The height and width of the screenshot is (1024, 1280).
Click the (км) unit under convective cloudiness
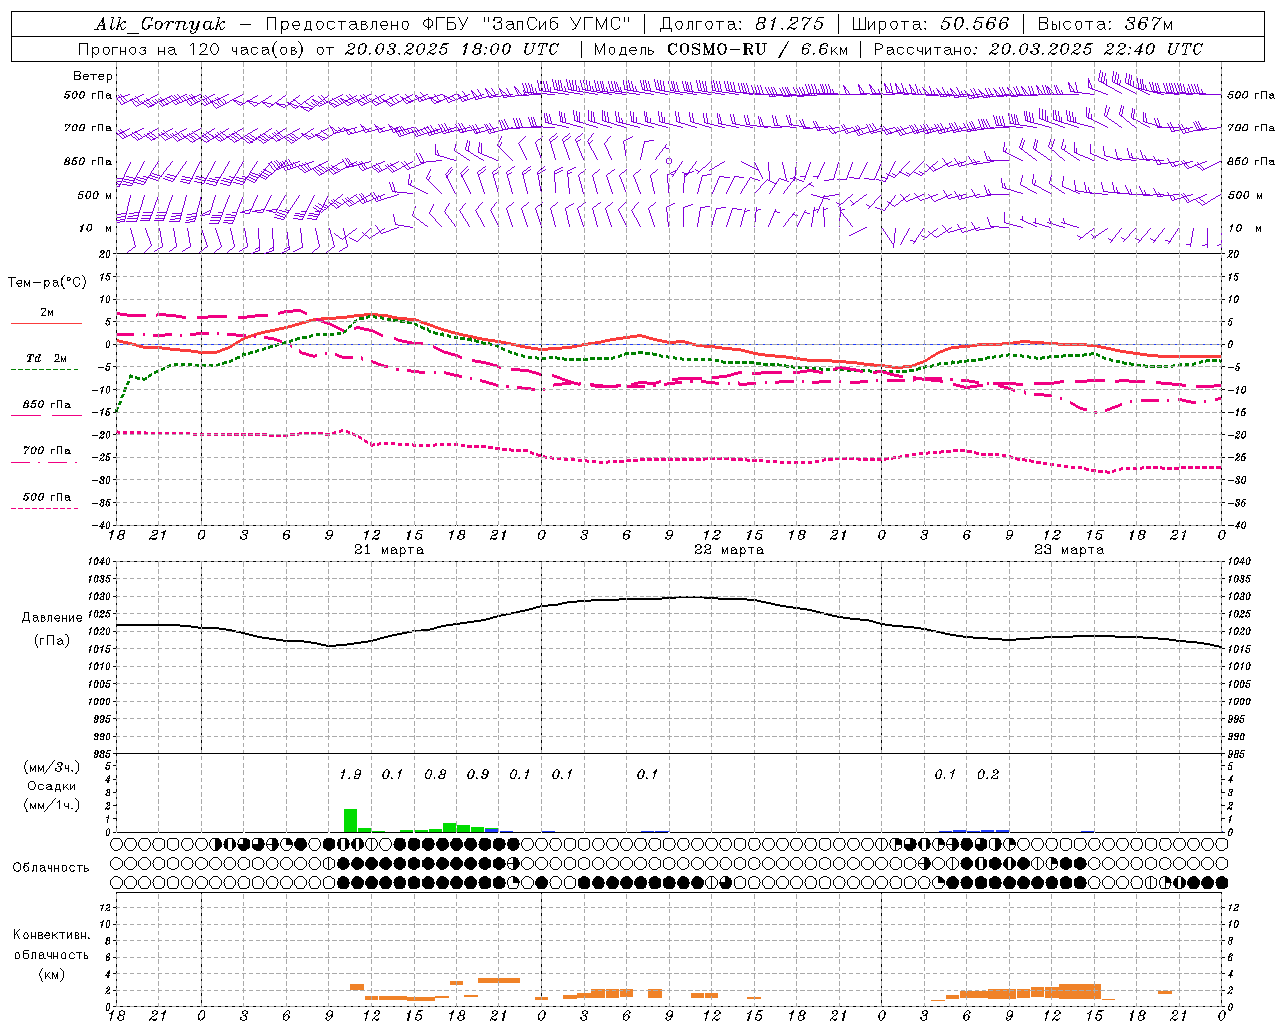point(52,974)
